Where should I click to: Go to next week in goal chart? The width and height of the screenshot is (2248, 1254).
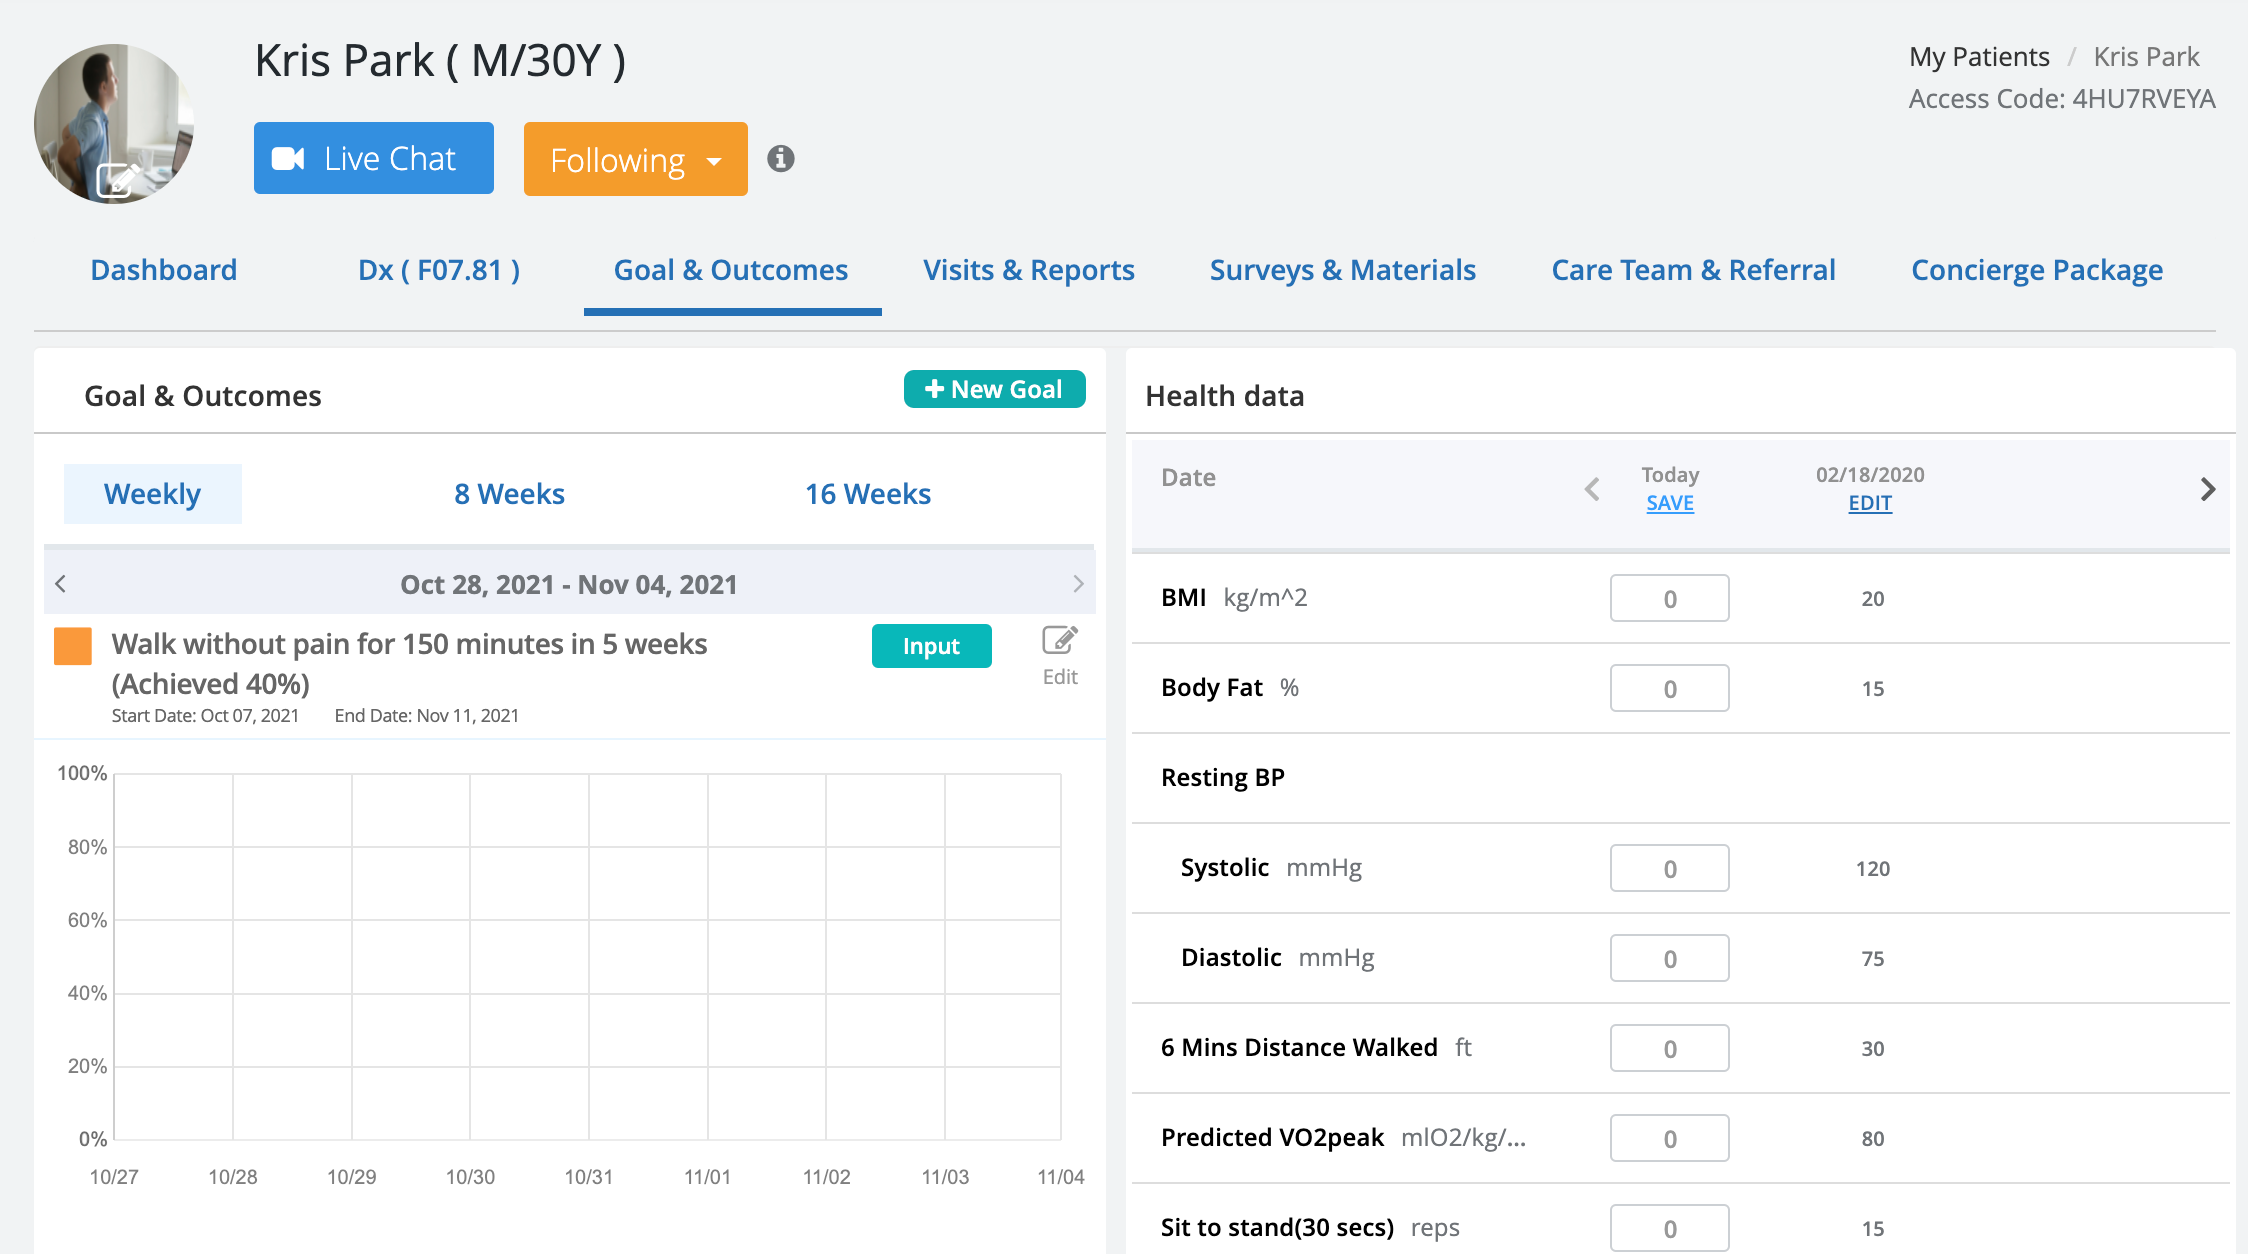coord(1077,584)
